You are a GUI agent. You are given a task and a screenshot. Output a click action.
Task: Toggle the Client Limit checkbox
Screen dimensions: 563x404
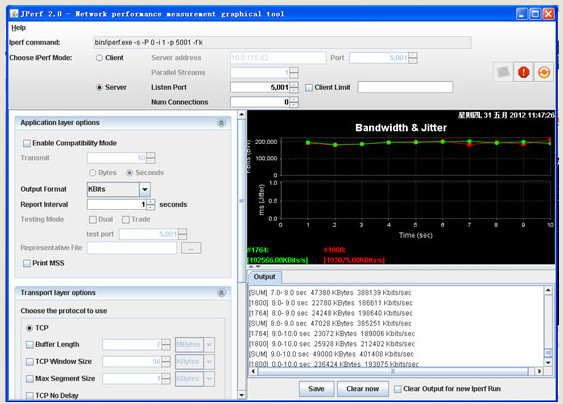(x=309, y=87)
